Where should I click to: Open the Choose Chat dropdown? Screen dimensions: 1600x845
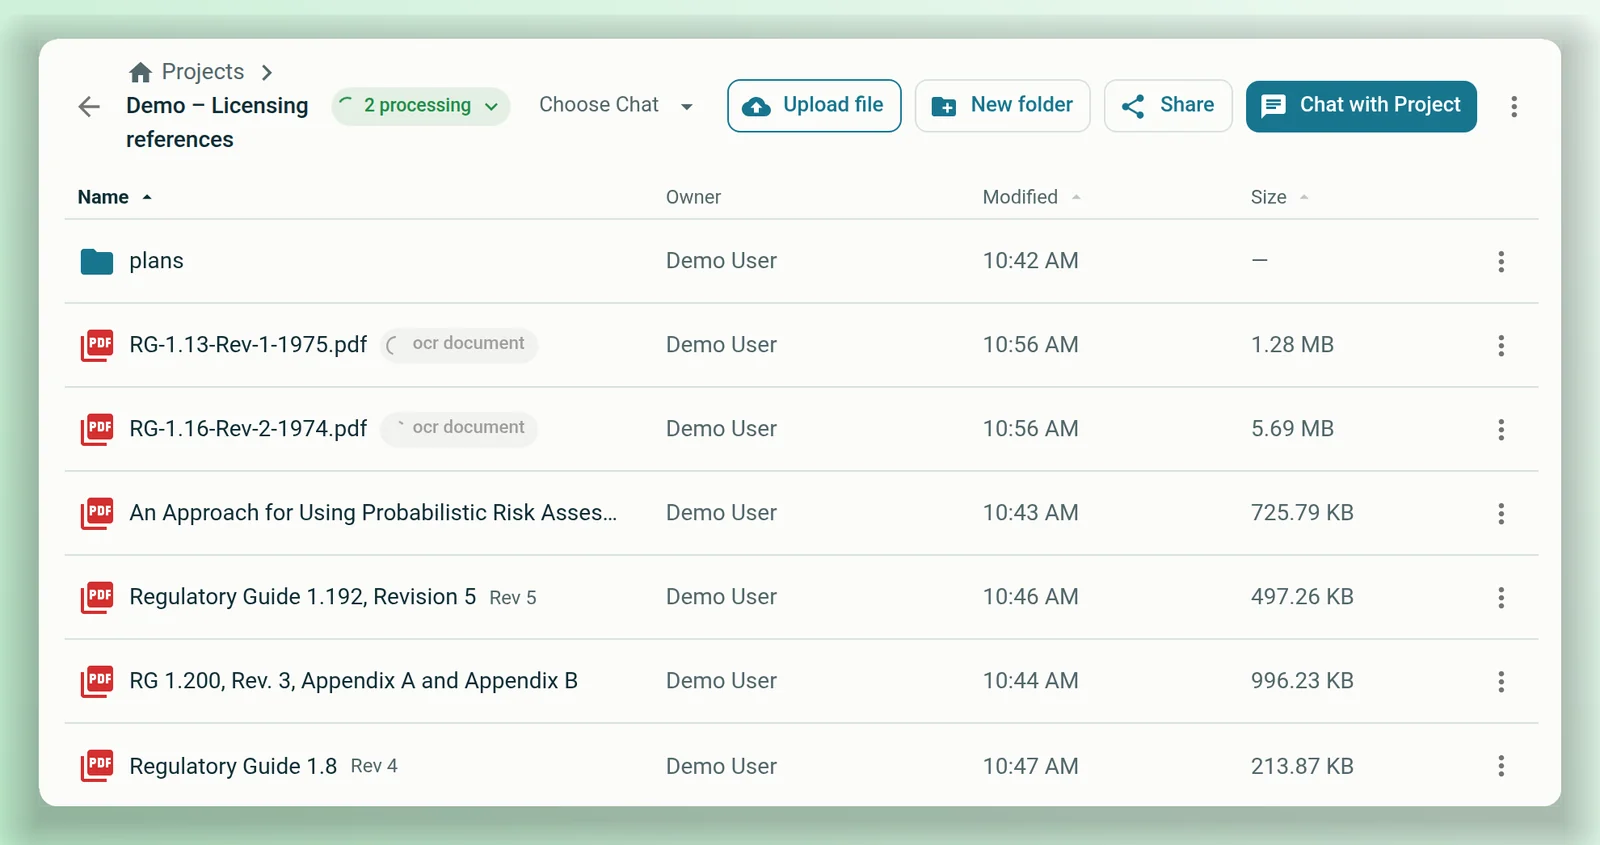[x=616, y=105]
